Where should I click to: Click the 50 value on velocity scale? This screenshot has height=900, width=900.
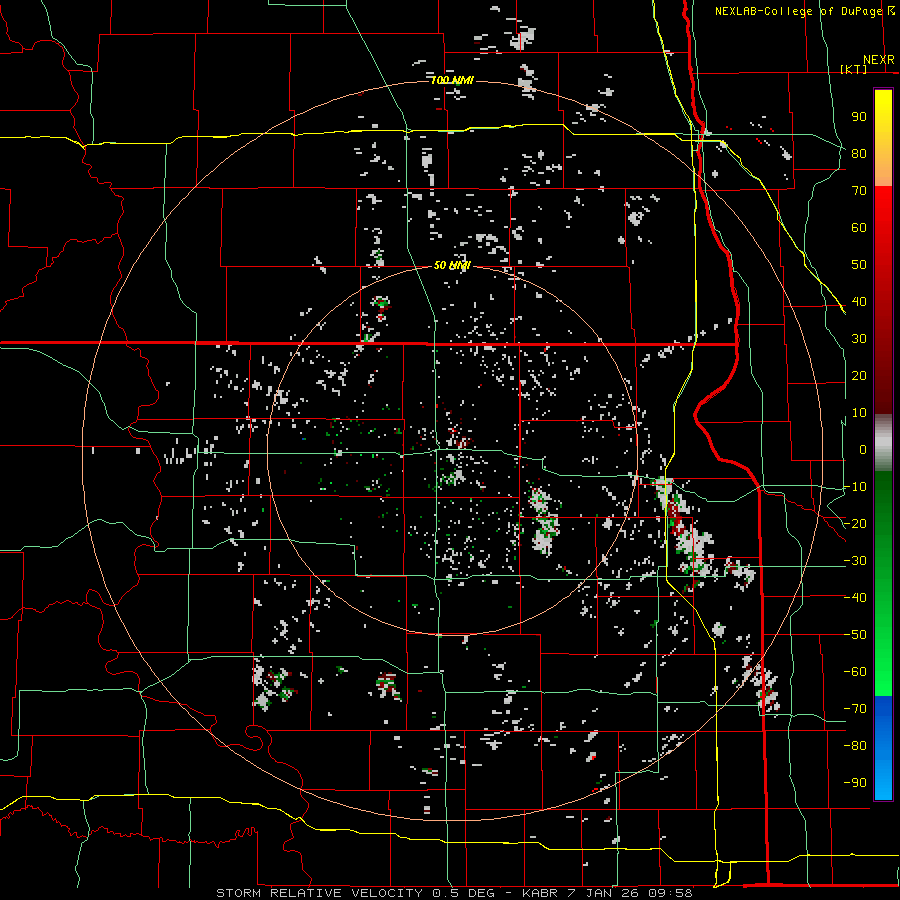(859, 265)
